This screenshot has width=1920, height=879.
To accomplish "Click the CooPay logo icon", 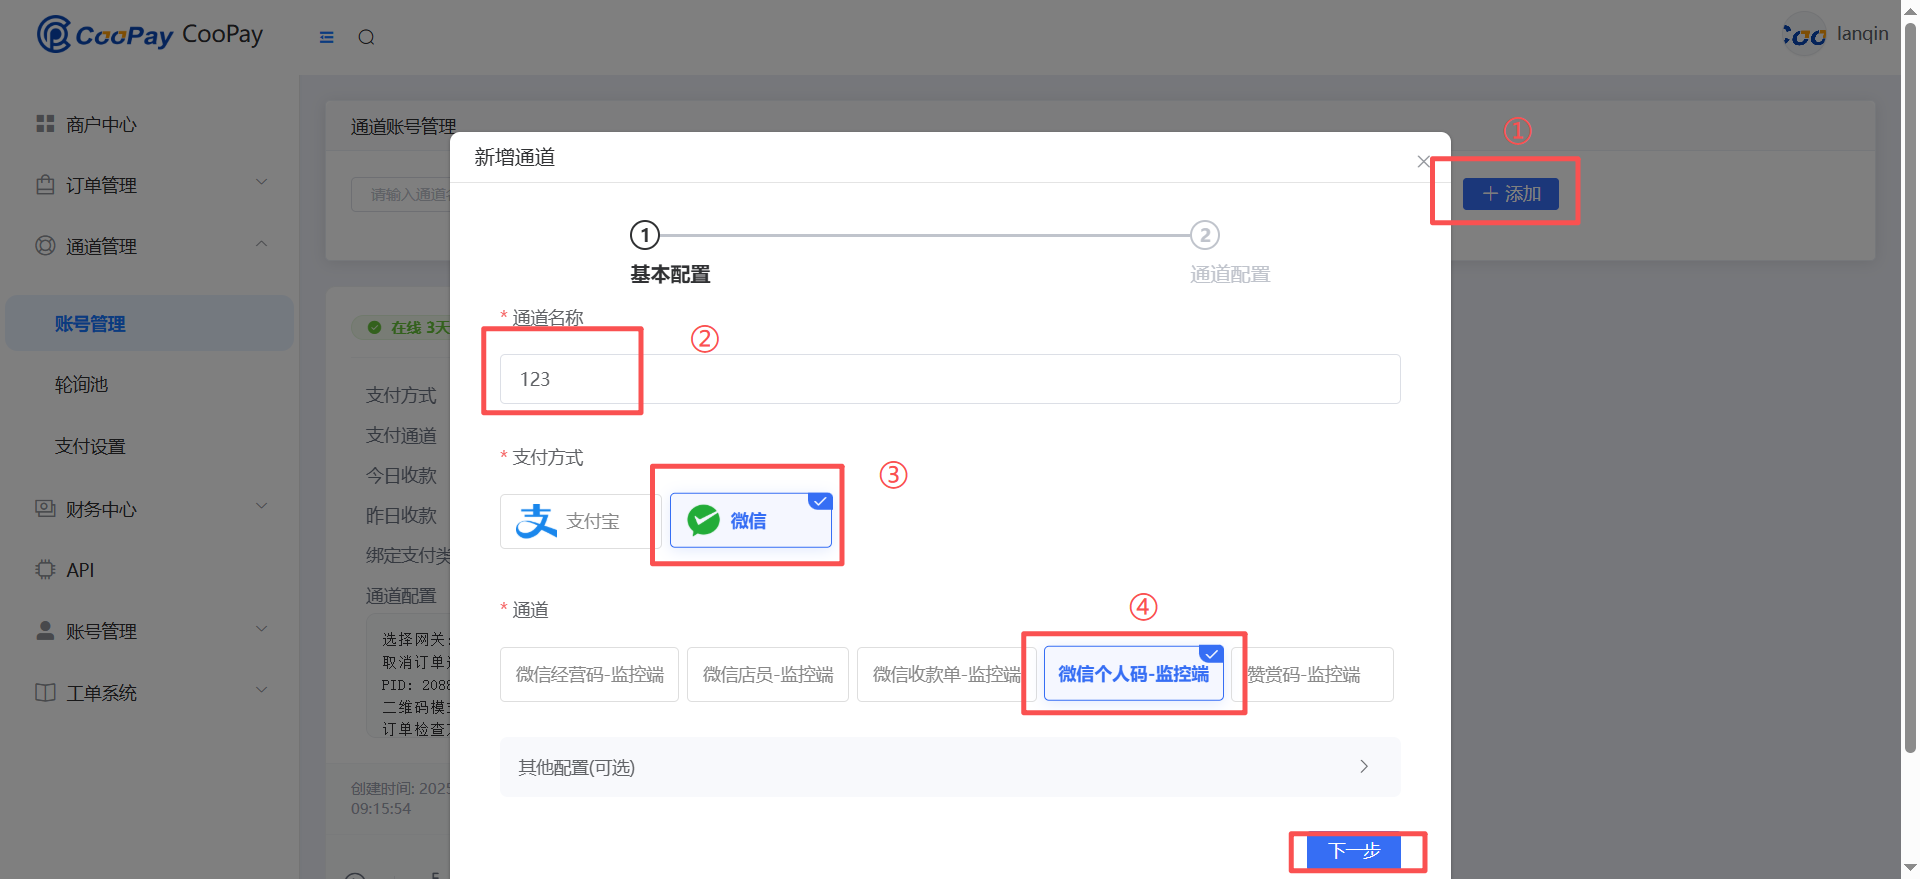I will tap(54, 35).
